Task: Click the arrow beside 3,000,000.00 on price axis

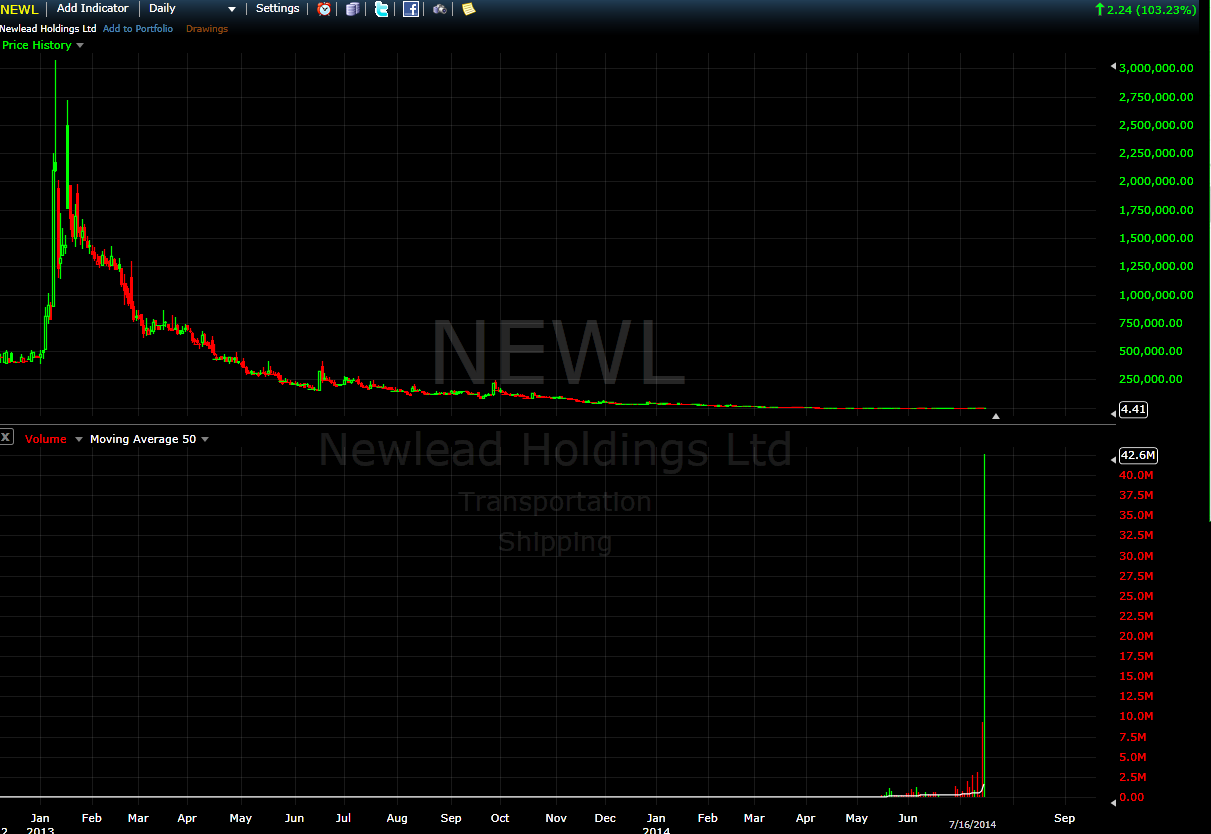Action: coord(1113,68)
